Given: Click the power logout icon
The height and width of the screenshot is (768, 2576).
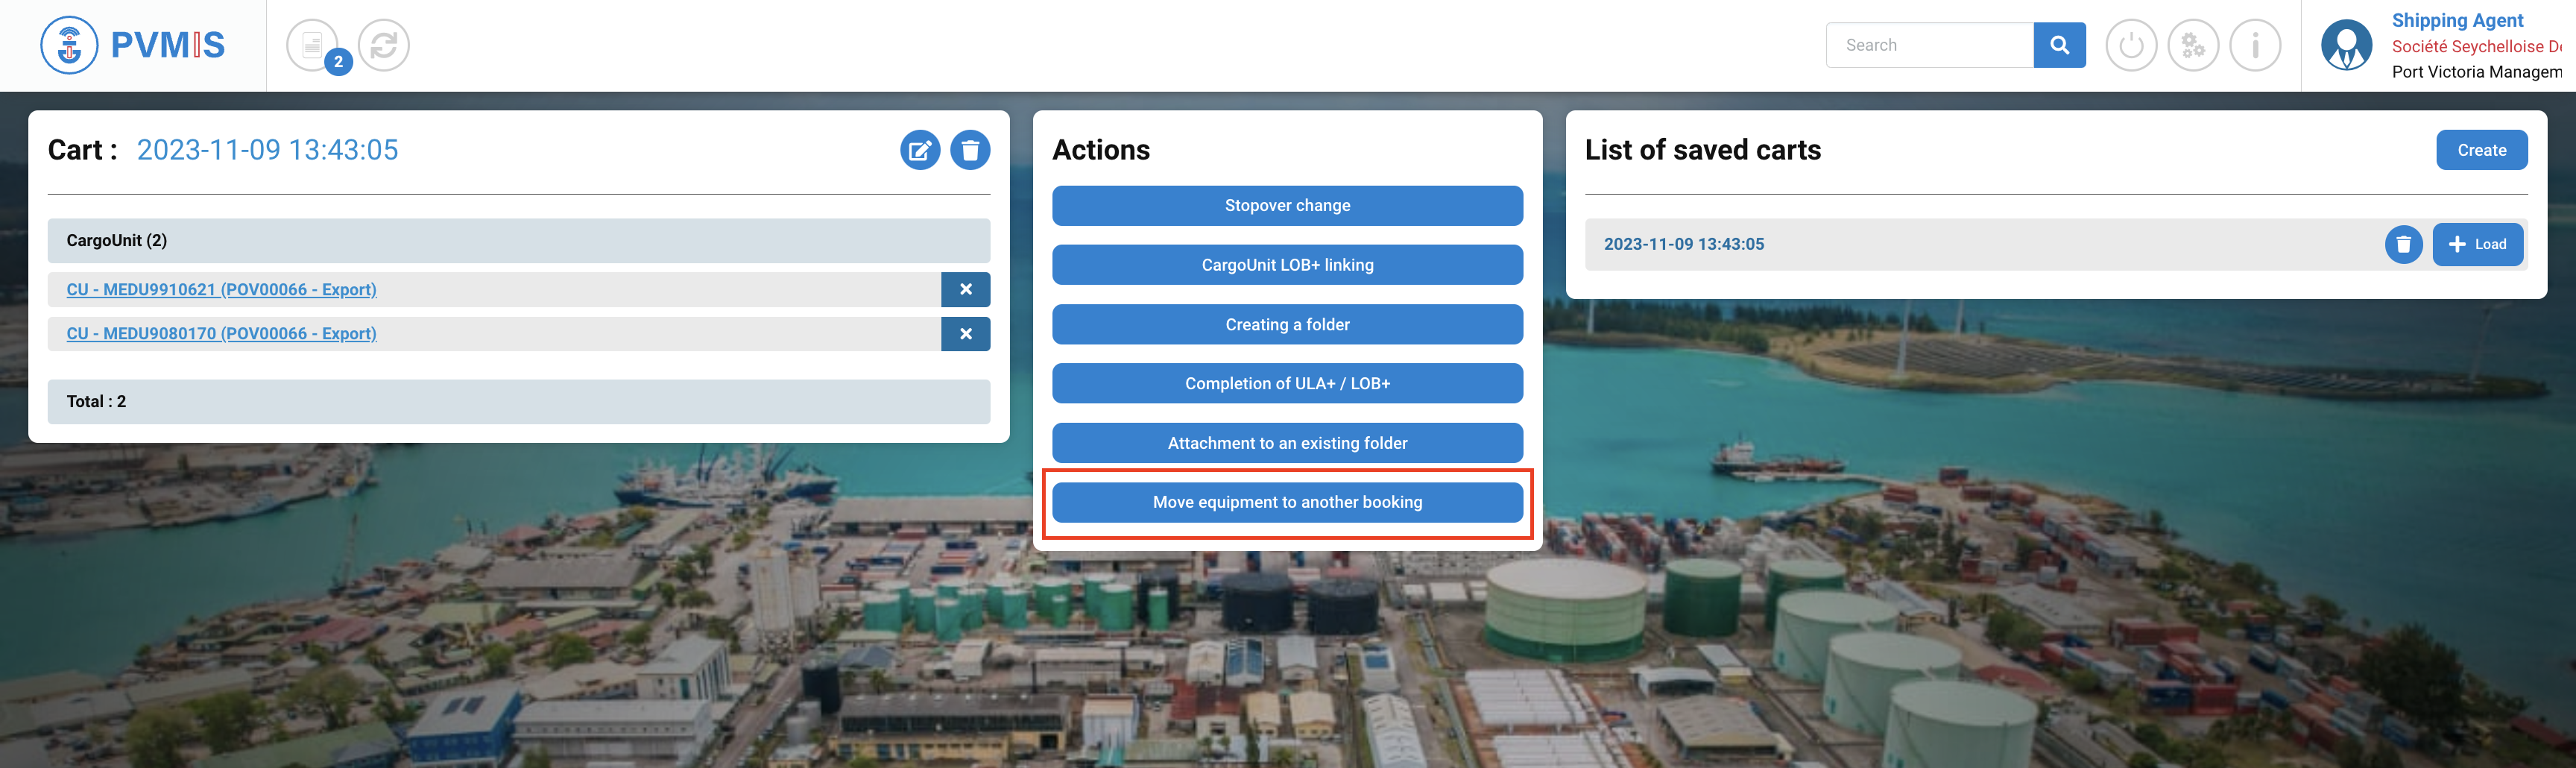Looking at the screenshot, I should point(2131,45).
